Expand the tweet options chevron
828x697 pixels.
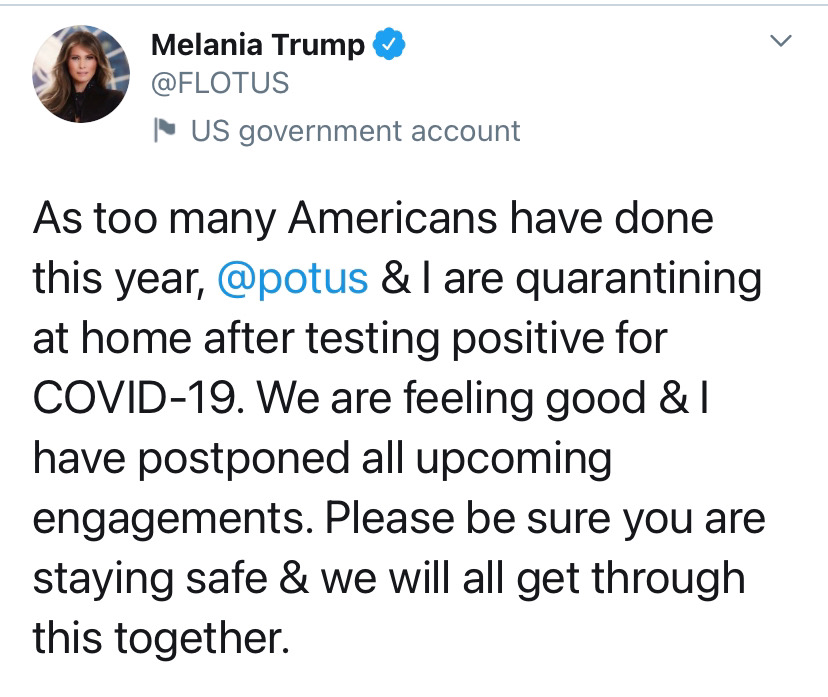click(780, 42)
